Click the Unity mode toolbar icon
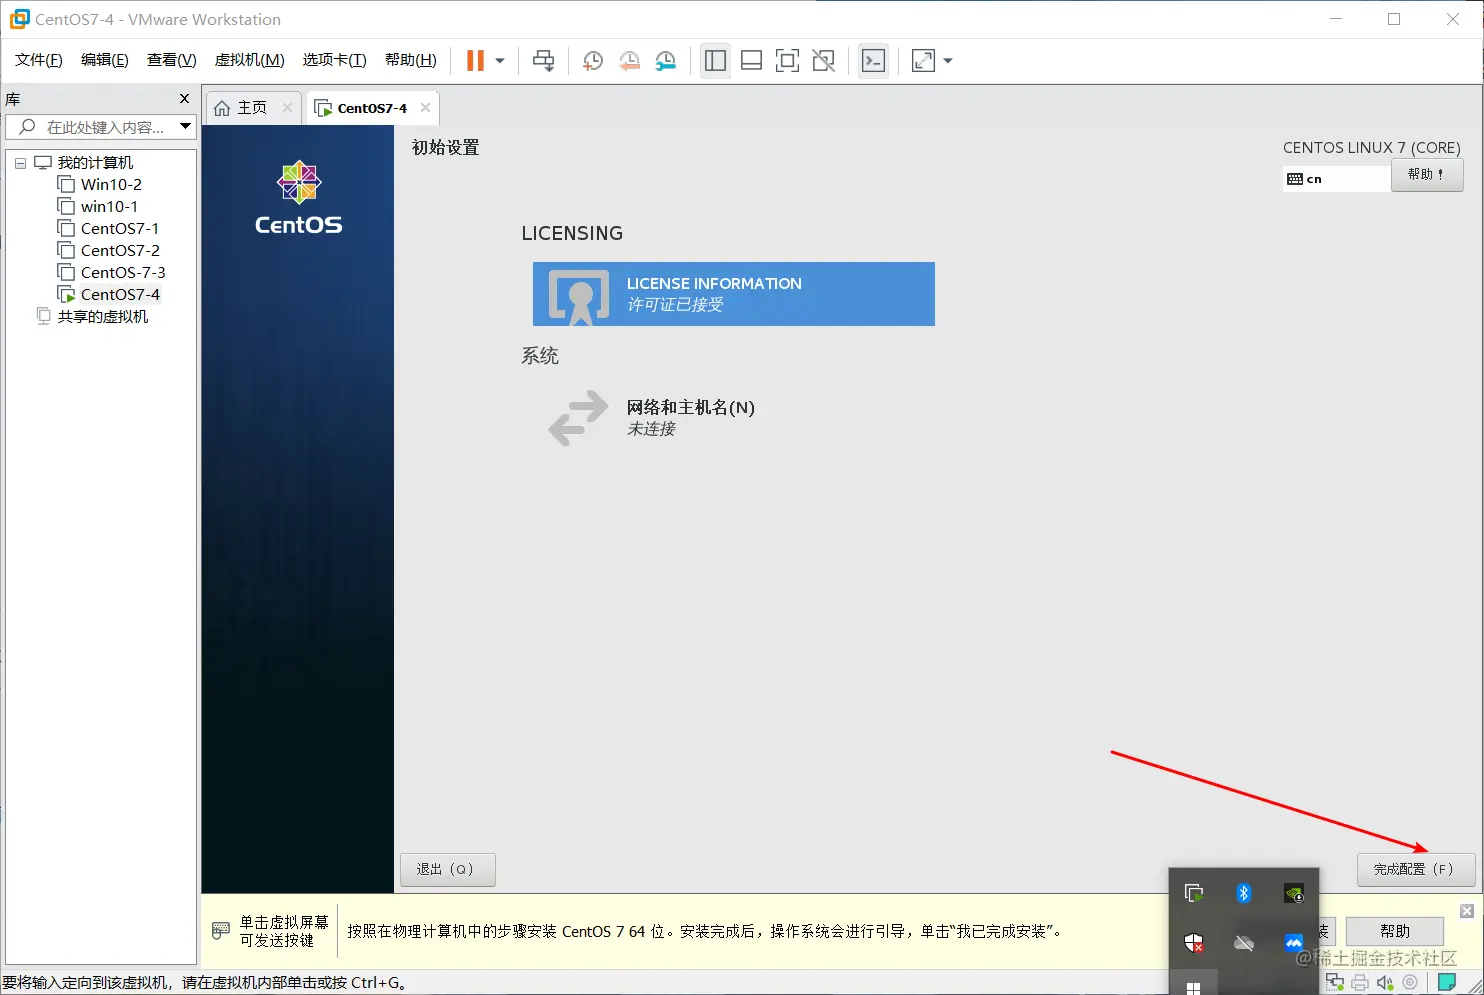 pos(823,60)
